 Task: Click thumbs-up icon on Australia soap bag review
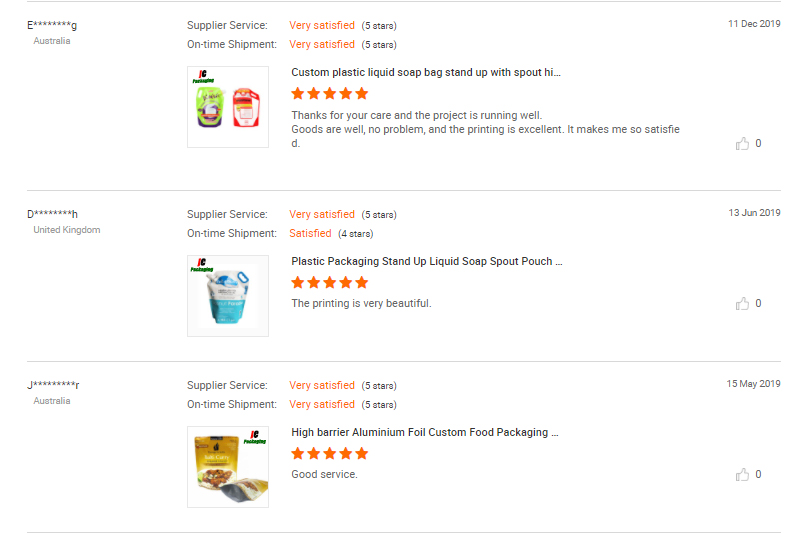(x=743, y=144)
